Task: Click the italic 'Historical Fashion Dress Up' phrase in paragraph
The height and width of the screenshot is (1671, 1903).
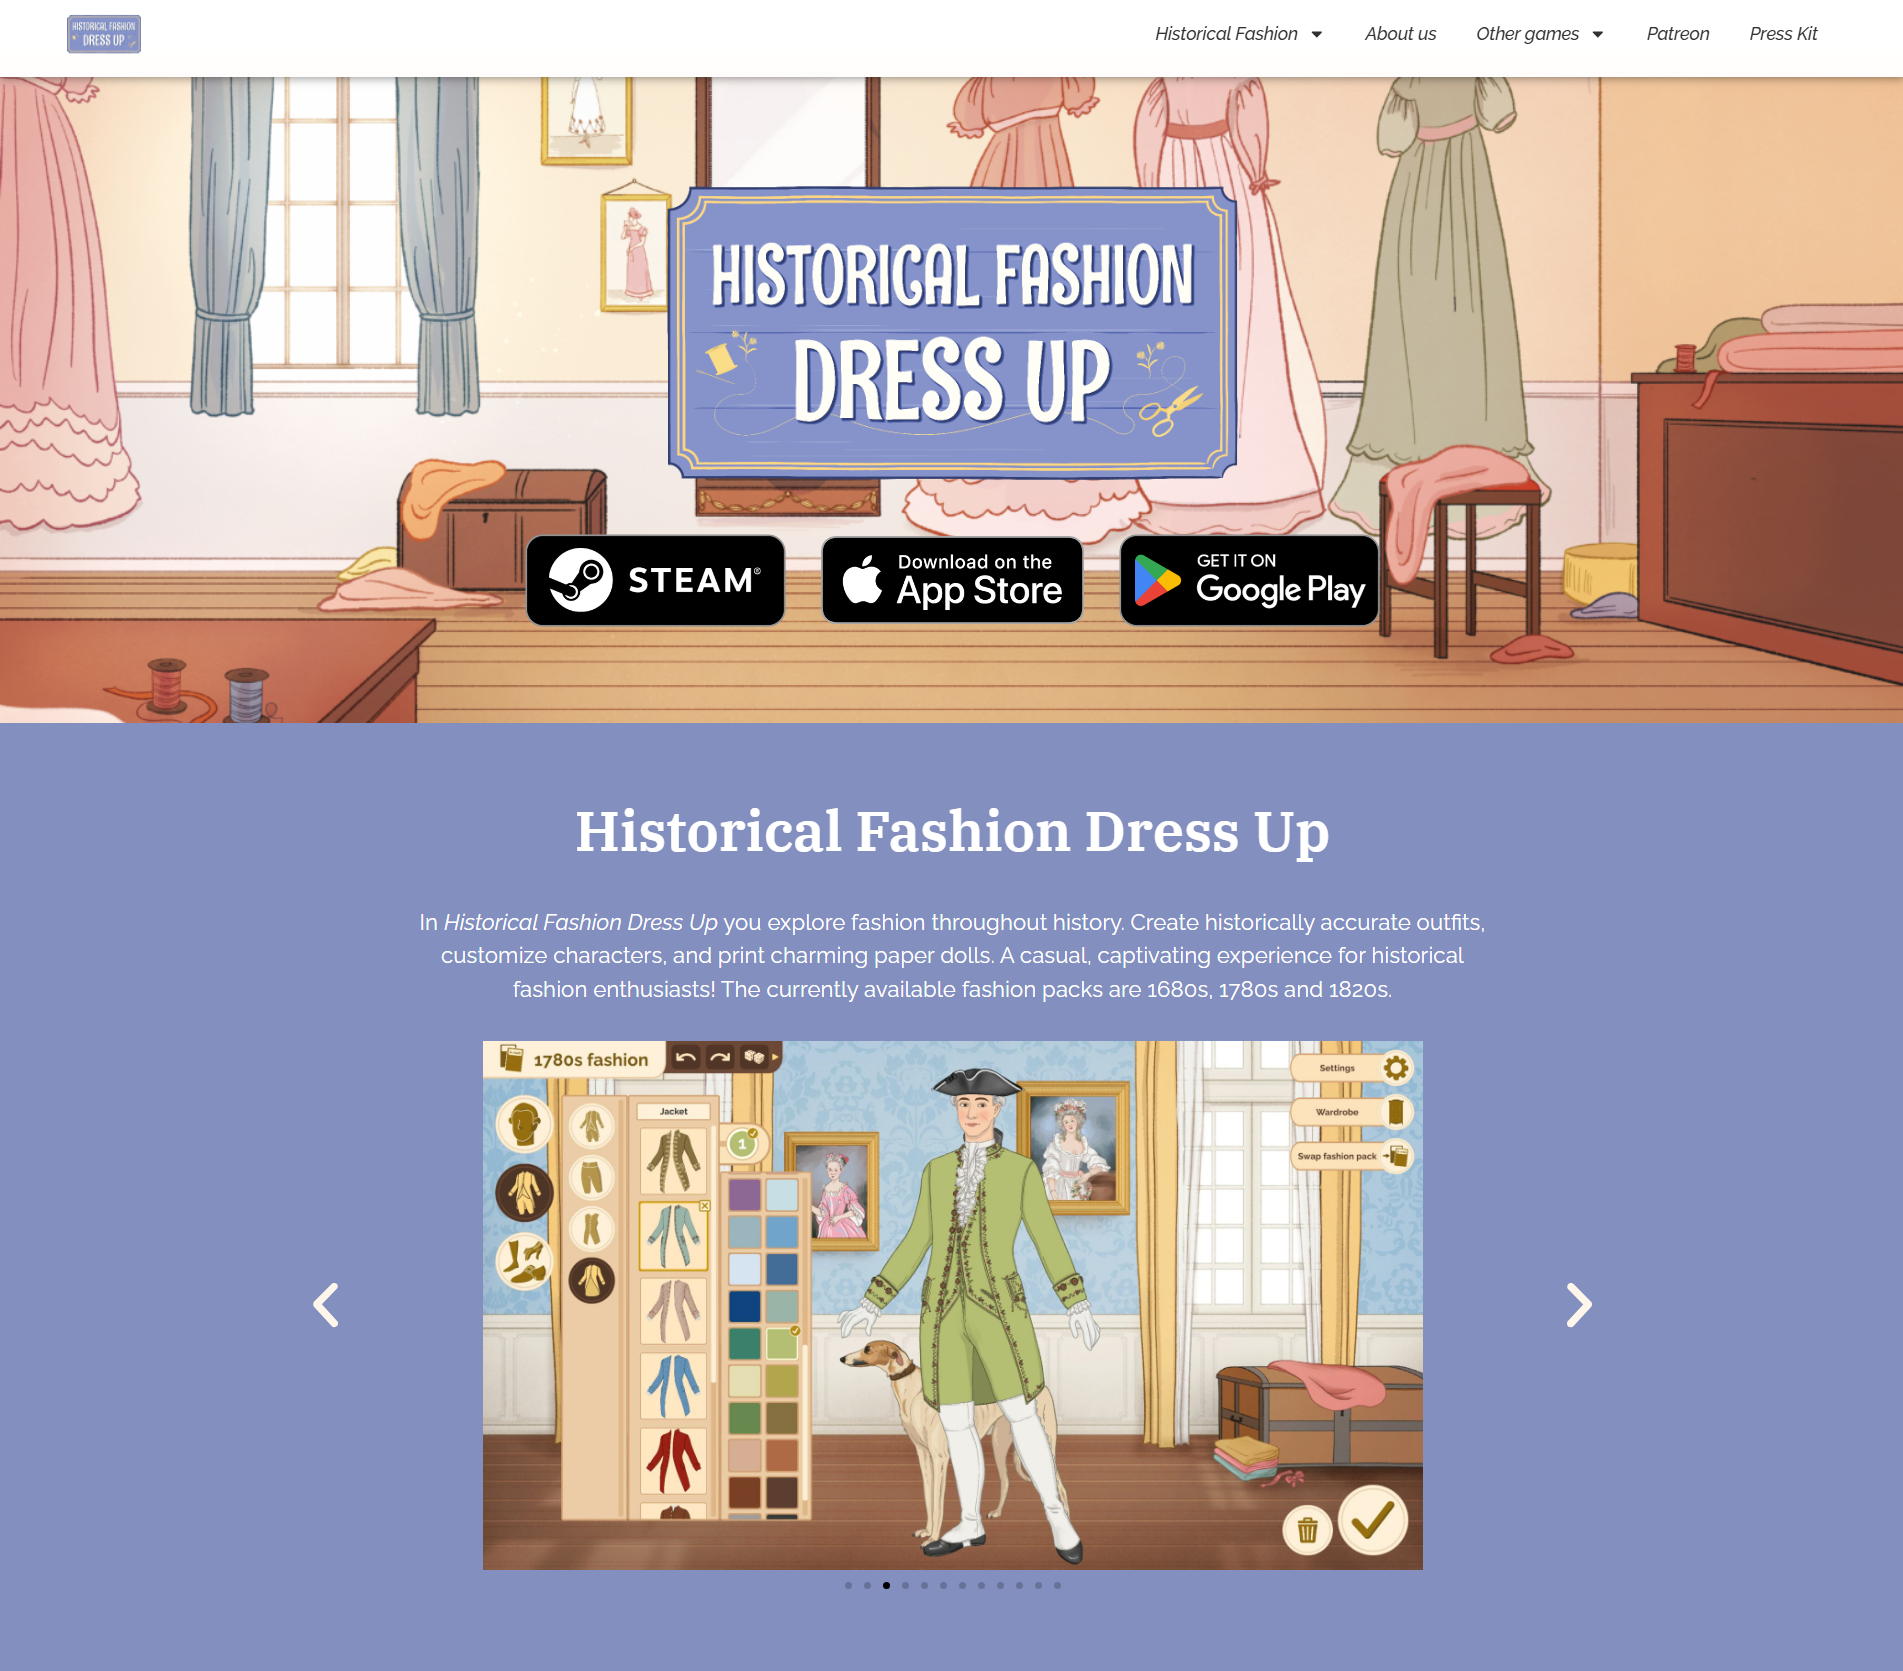Action: click(581, 922)
